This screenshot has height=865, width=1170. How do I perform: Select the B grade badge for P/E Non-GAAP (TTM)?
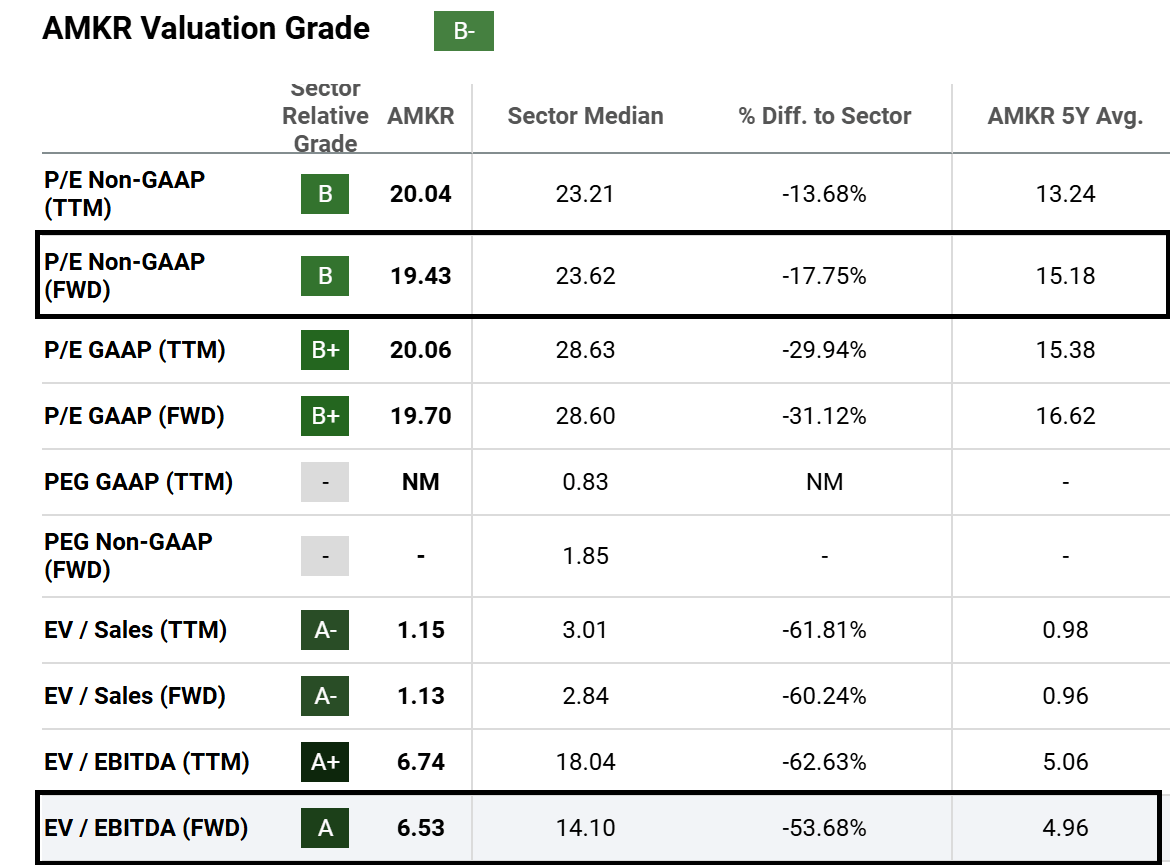point(324,194)
